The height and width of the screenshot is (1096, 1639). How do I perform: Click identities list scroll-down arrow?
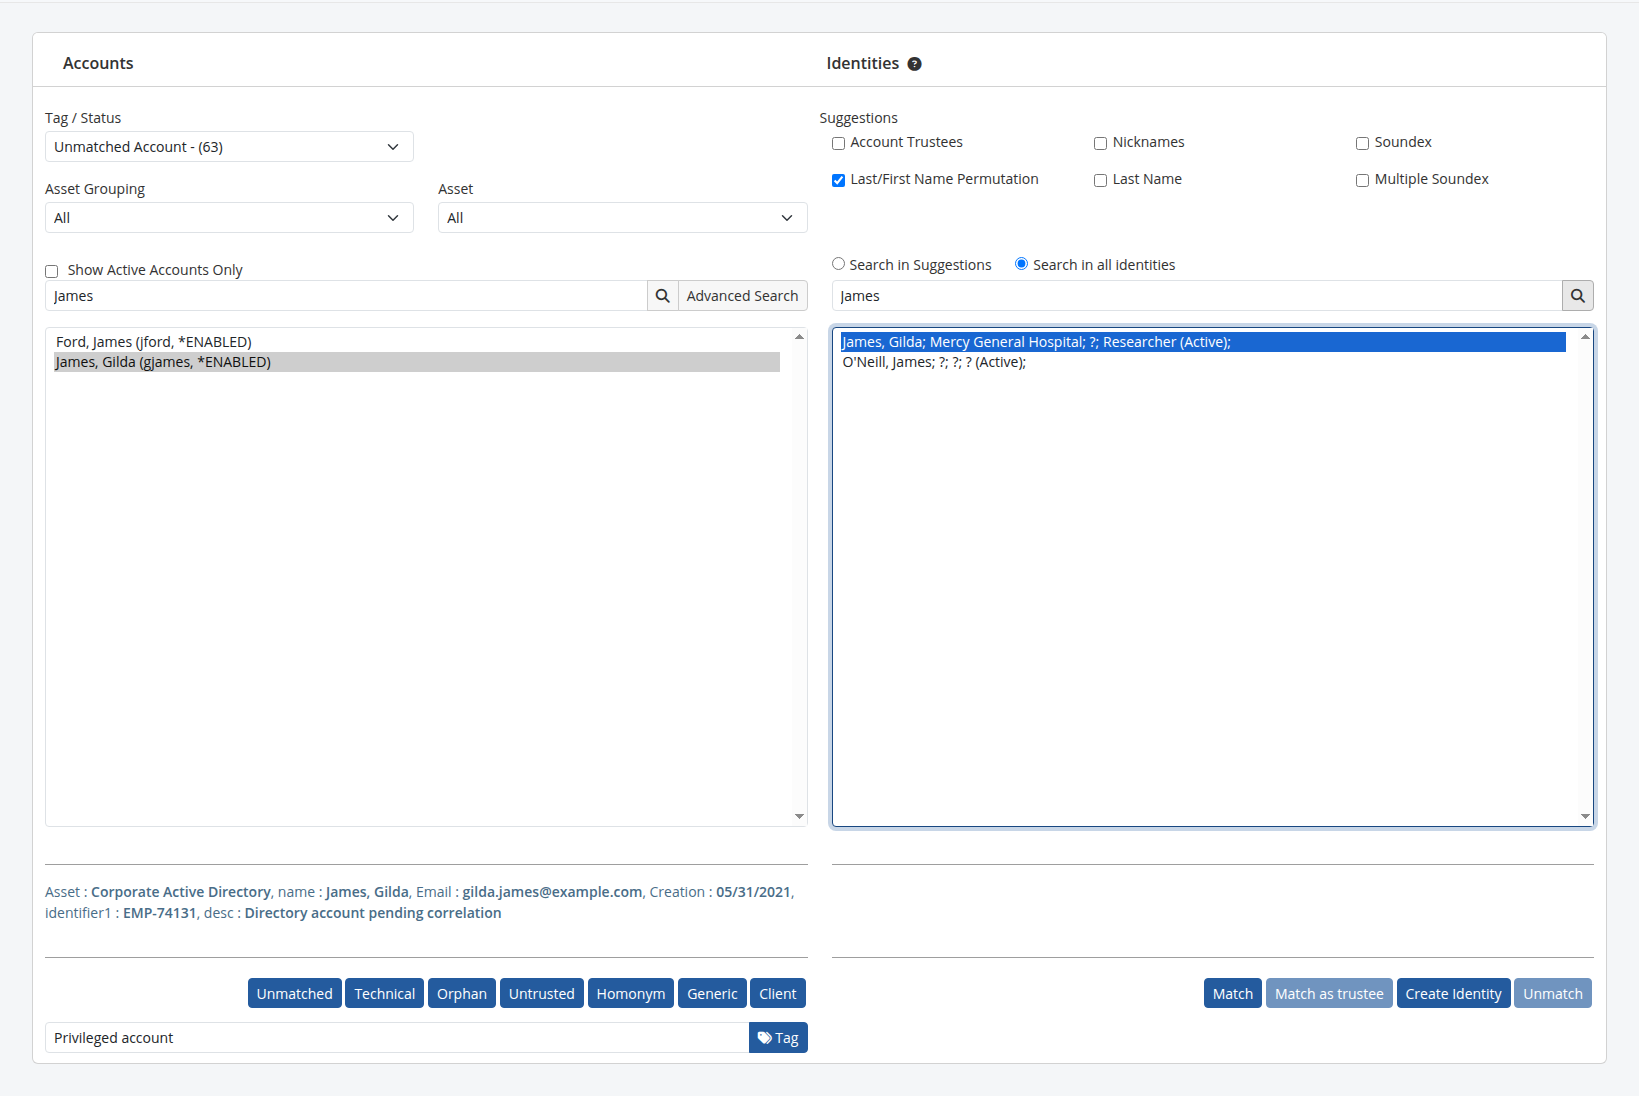1585,816
